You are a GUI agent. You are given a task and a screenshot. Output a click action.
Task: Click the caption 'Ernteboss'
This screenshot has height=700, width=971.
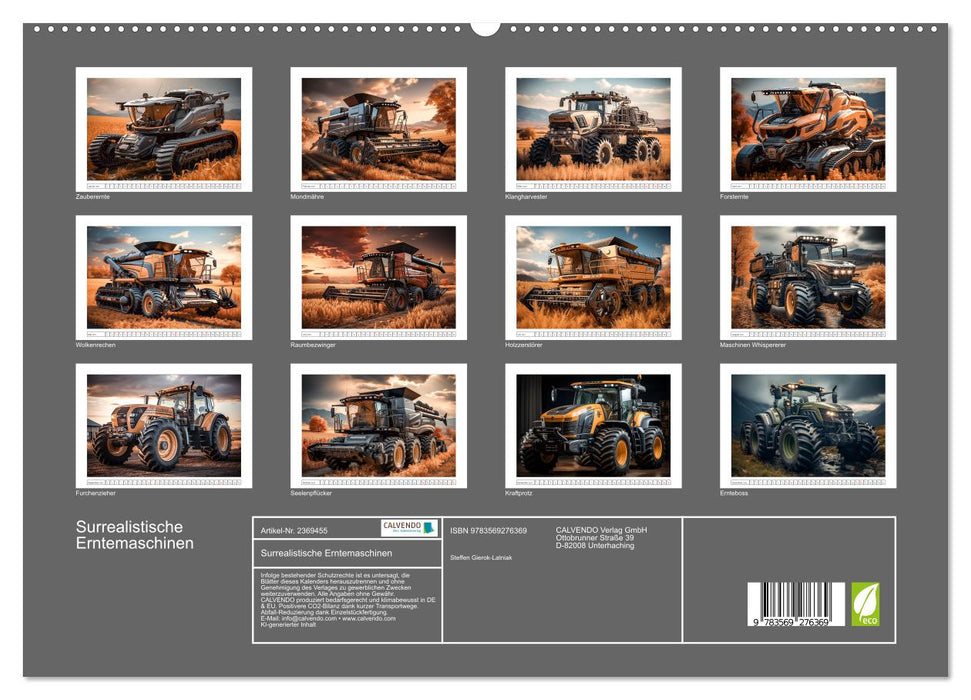pyautogui.click(x=734, y=493)
